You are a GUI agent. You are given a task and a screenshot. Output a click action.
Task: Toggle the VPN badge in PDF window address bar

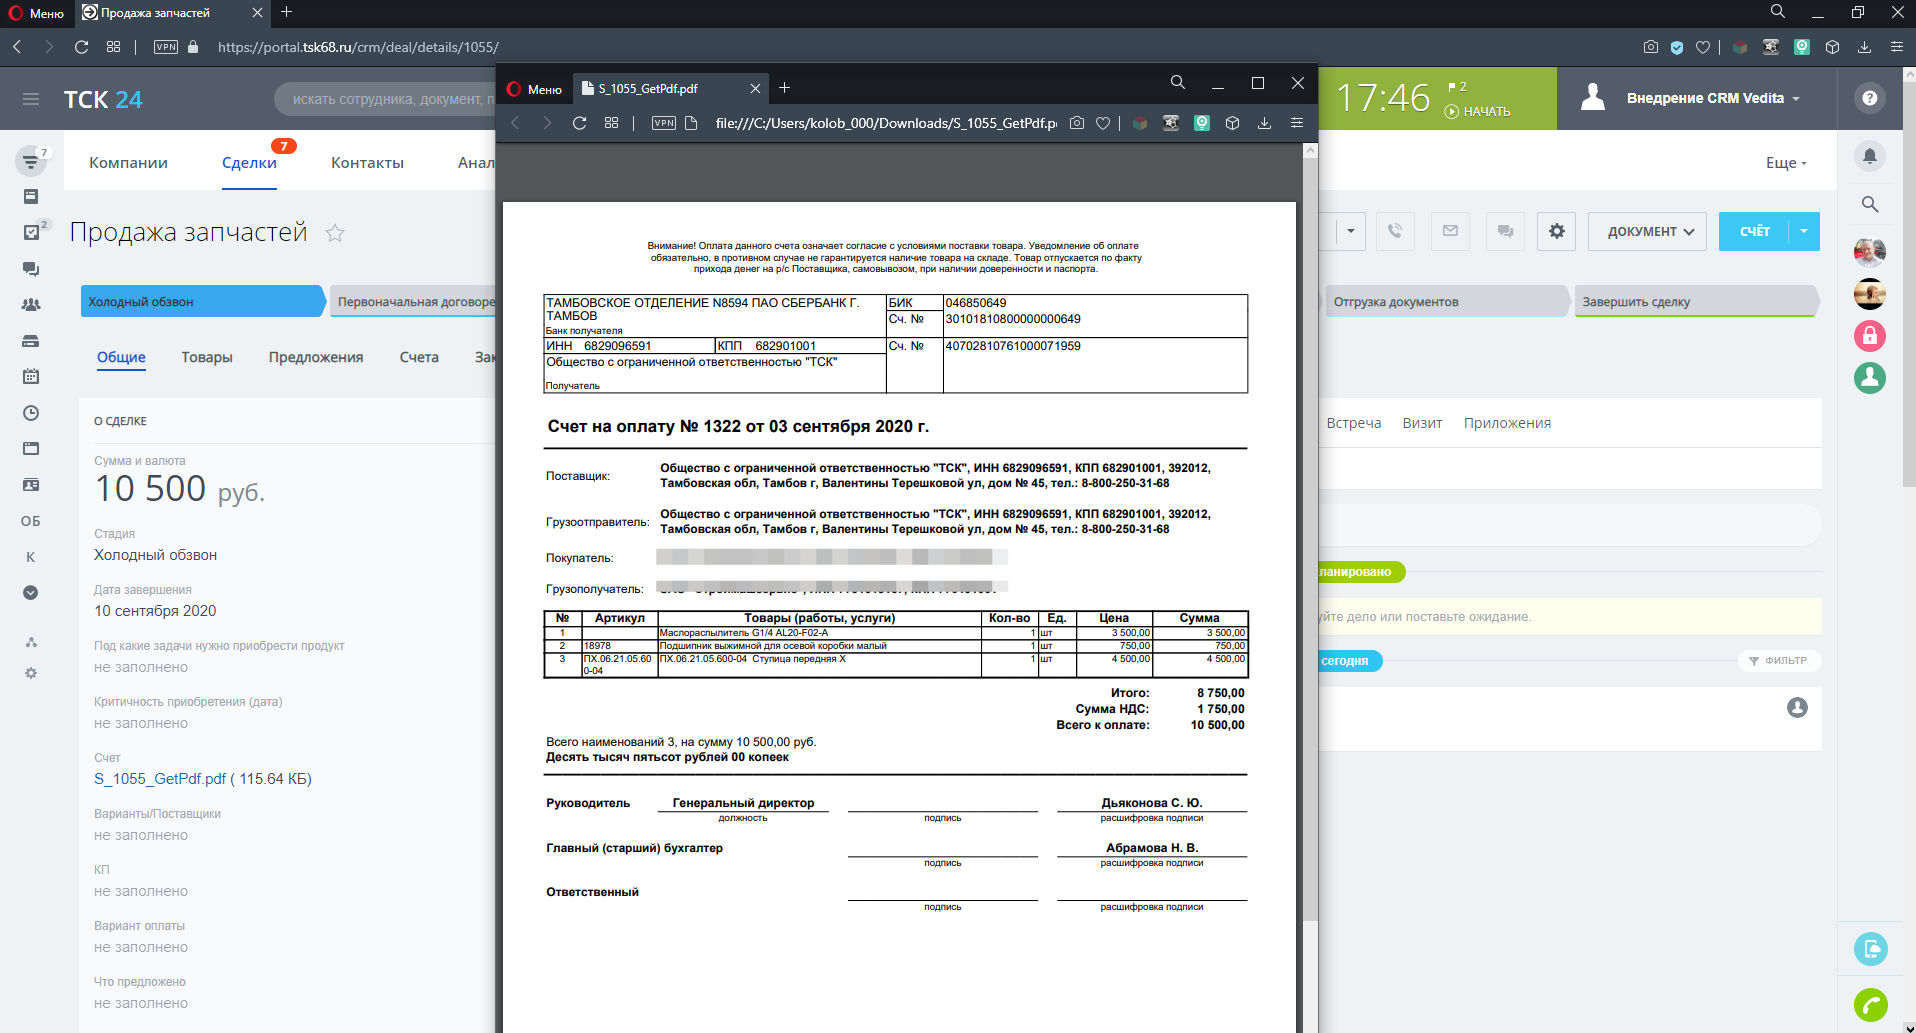[663, 123]
